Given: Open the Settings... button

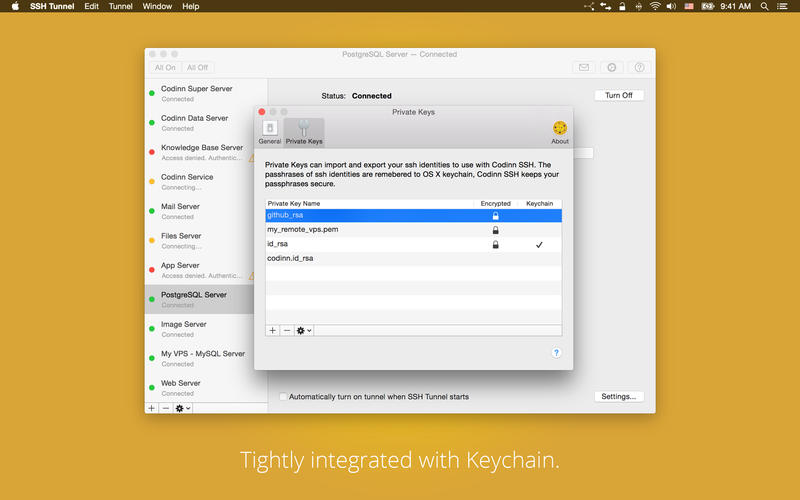Looking at the screenshot, I should point(619,396).
